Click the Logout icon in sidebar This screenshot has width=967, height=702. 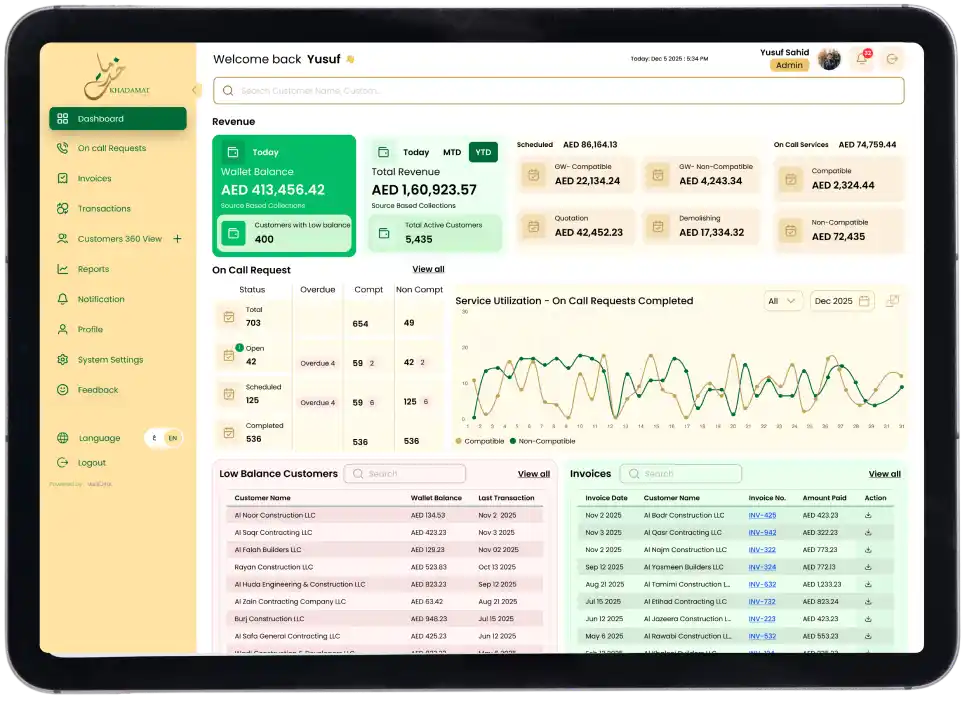tap(62, 463)
